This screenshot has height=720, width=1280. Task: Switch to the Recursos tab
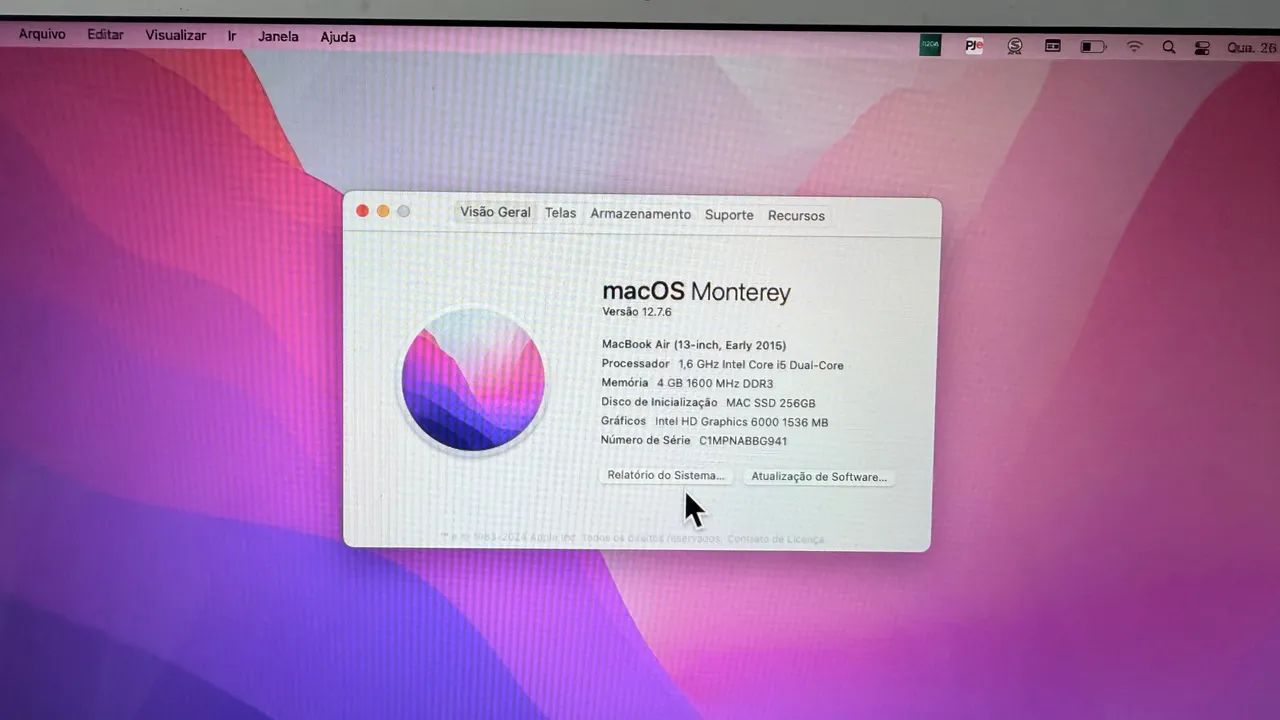pyautogui.click(x=796, y=216)
